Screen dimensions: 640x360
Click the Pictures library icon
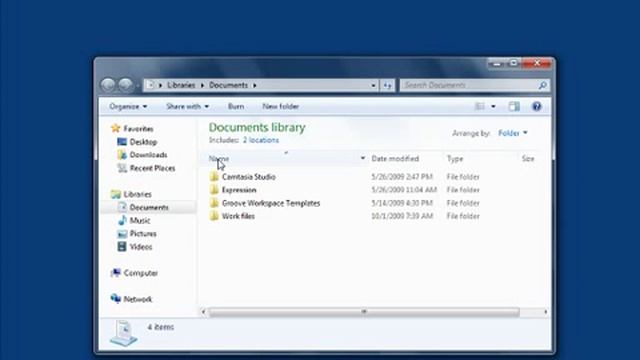(122, 234)
